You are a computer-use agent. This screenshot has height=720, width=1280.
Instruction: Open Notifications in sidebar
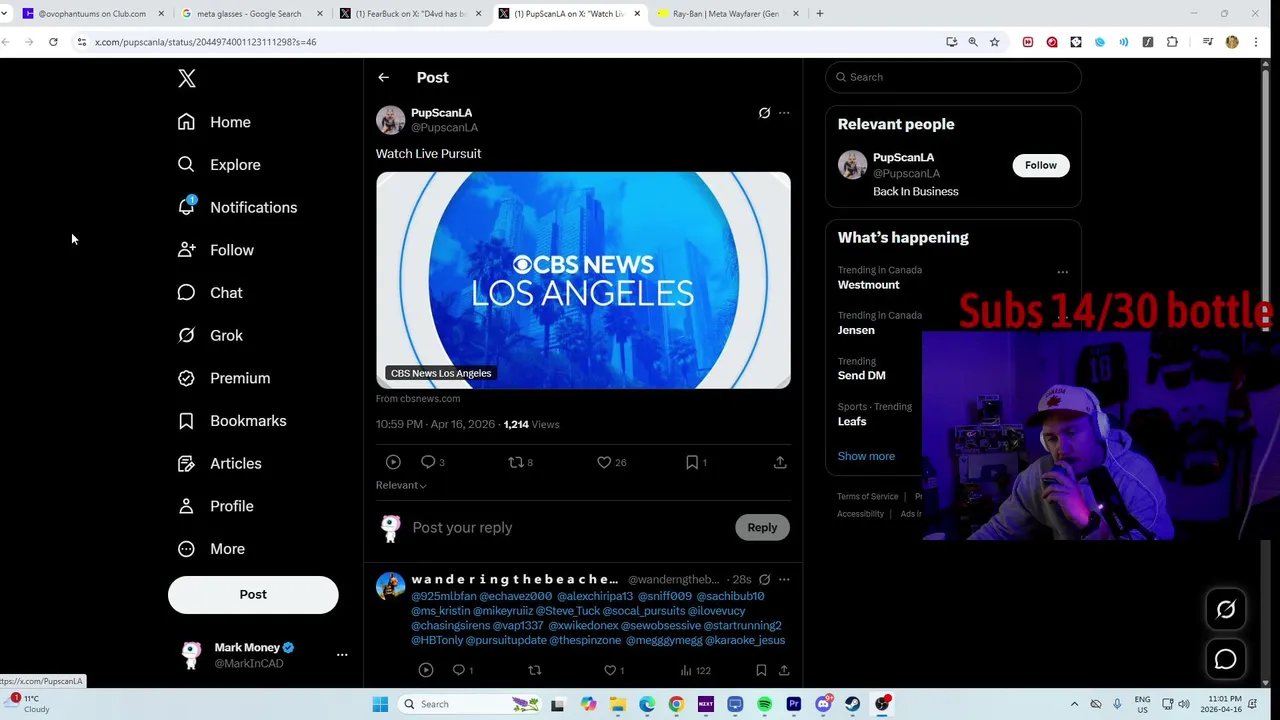click(x=237, y=207)
